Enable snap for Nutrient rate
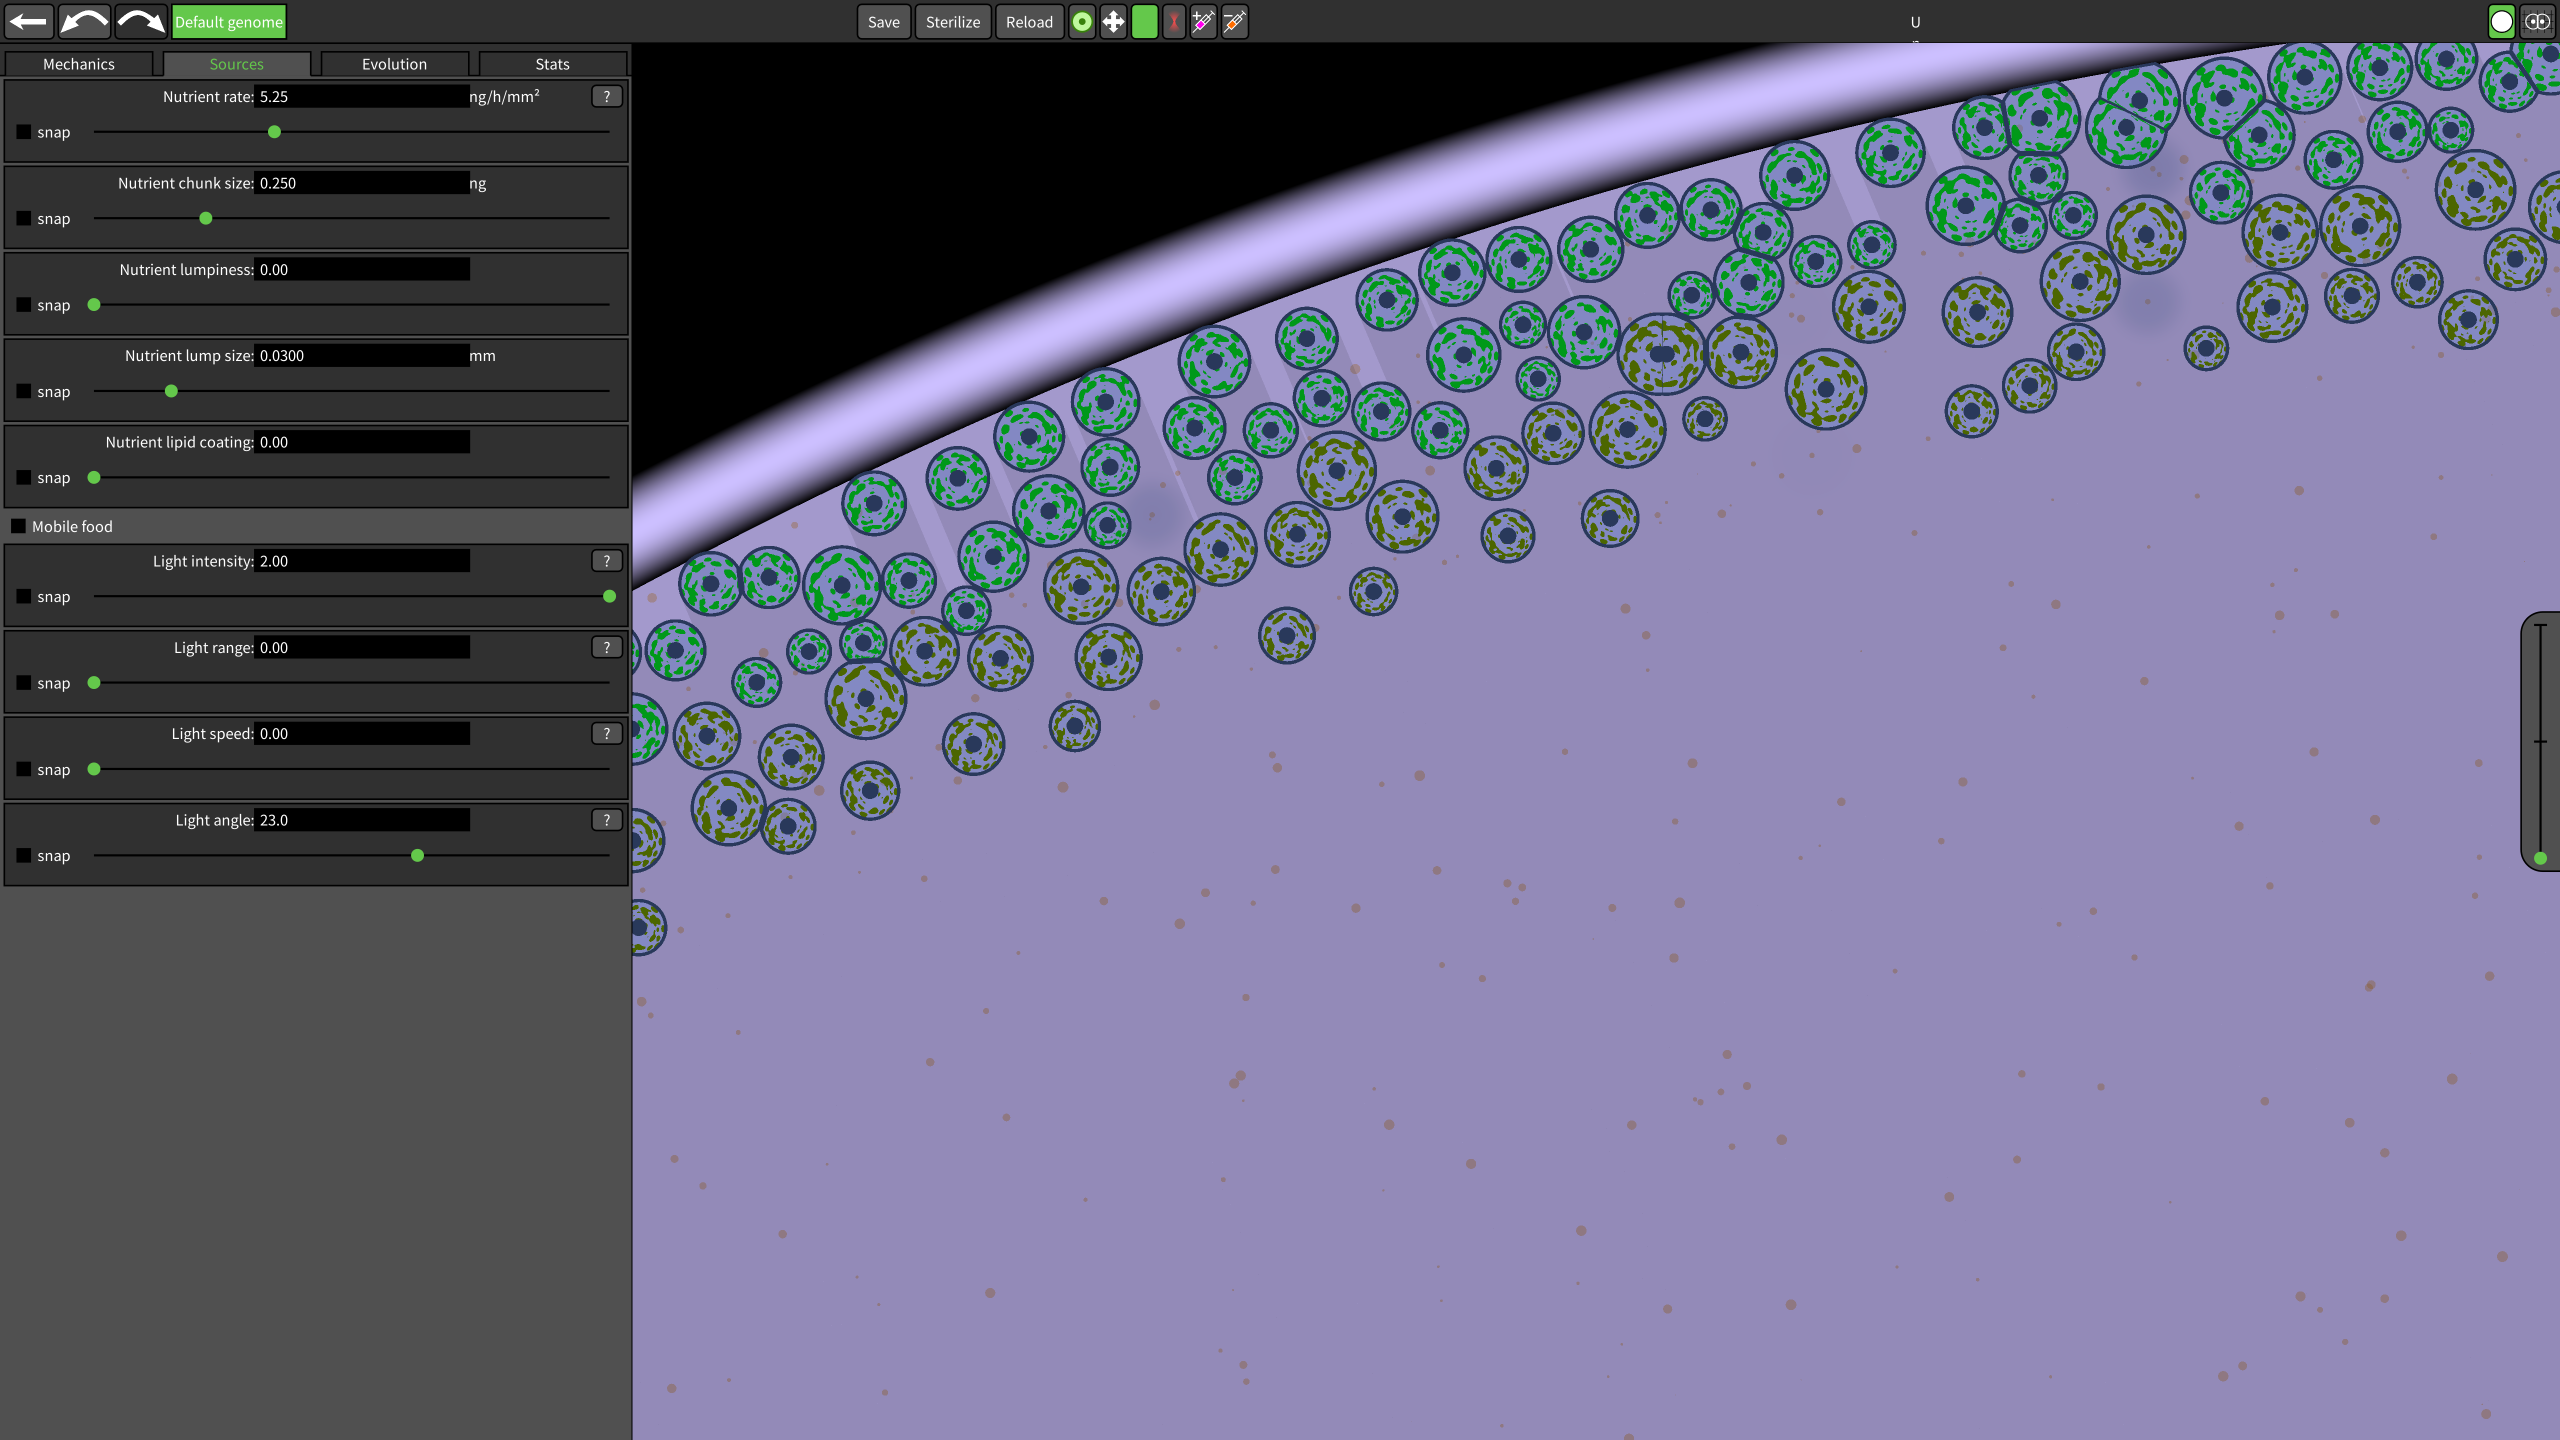 click(x=24, y=132)
